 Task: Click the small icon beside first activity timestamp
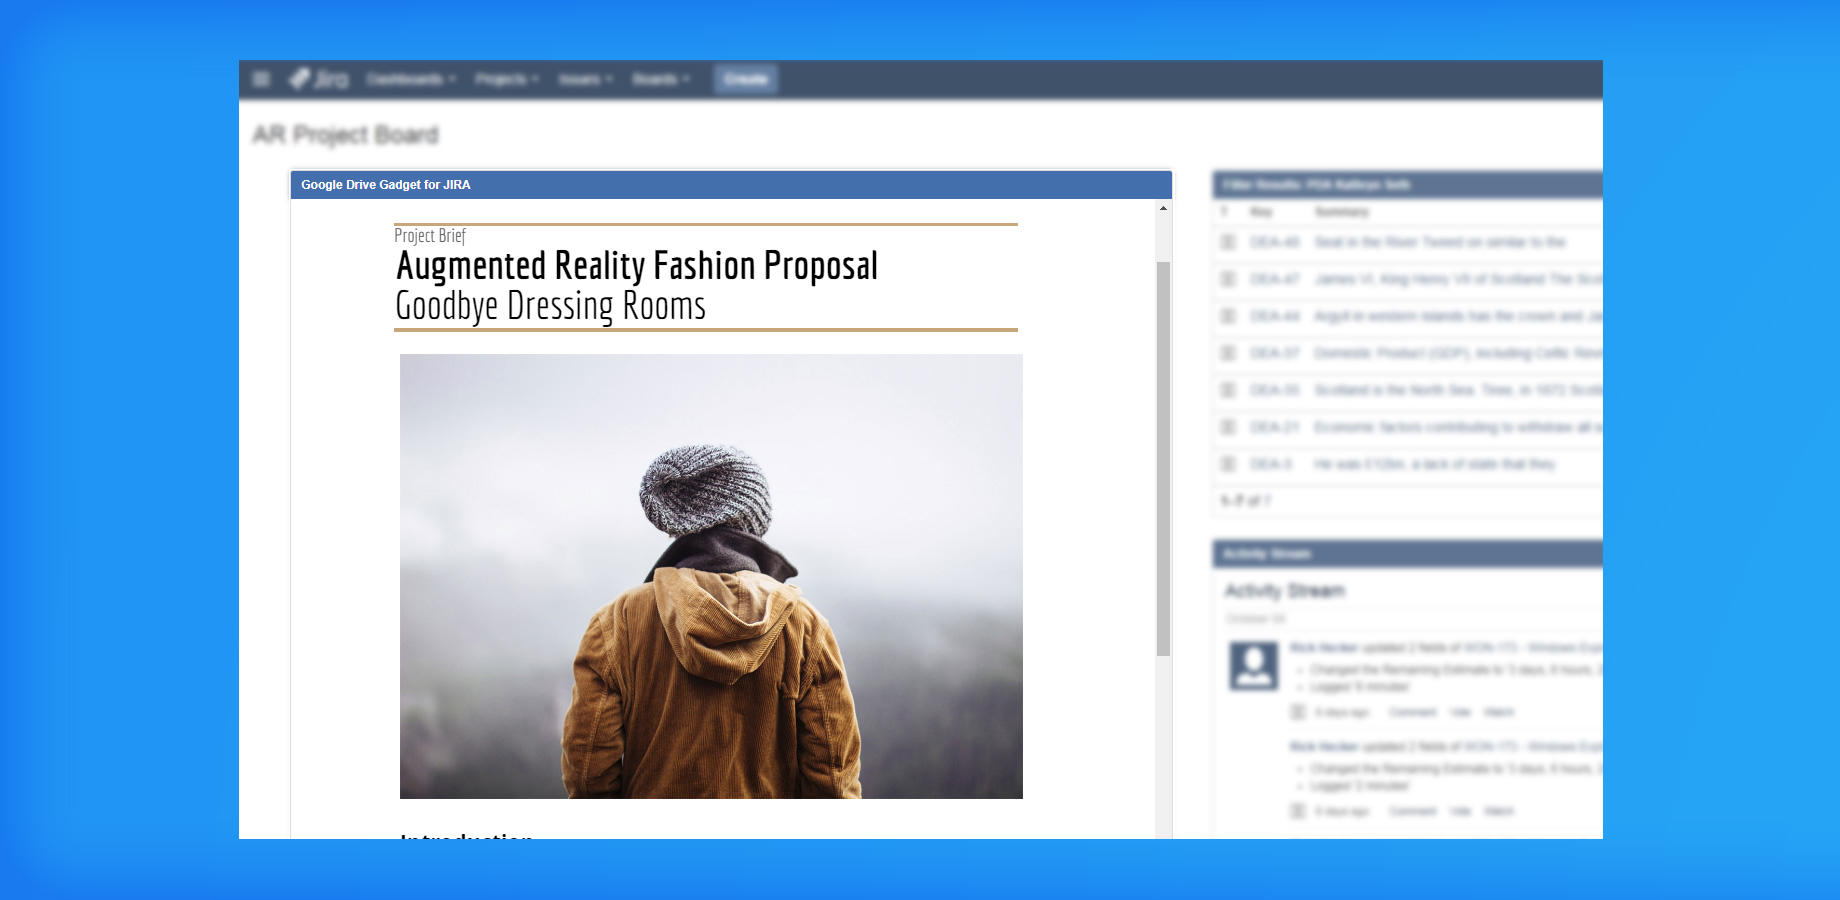1297,712
